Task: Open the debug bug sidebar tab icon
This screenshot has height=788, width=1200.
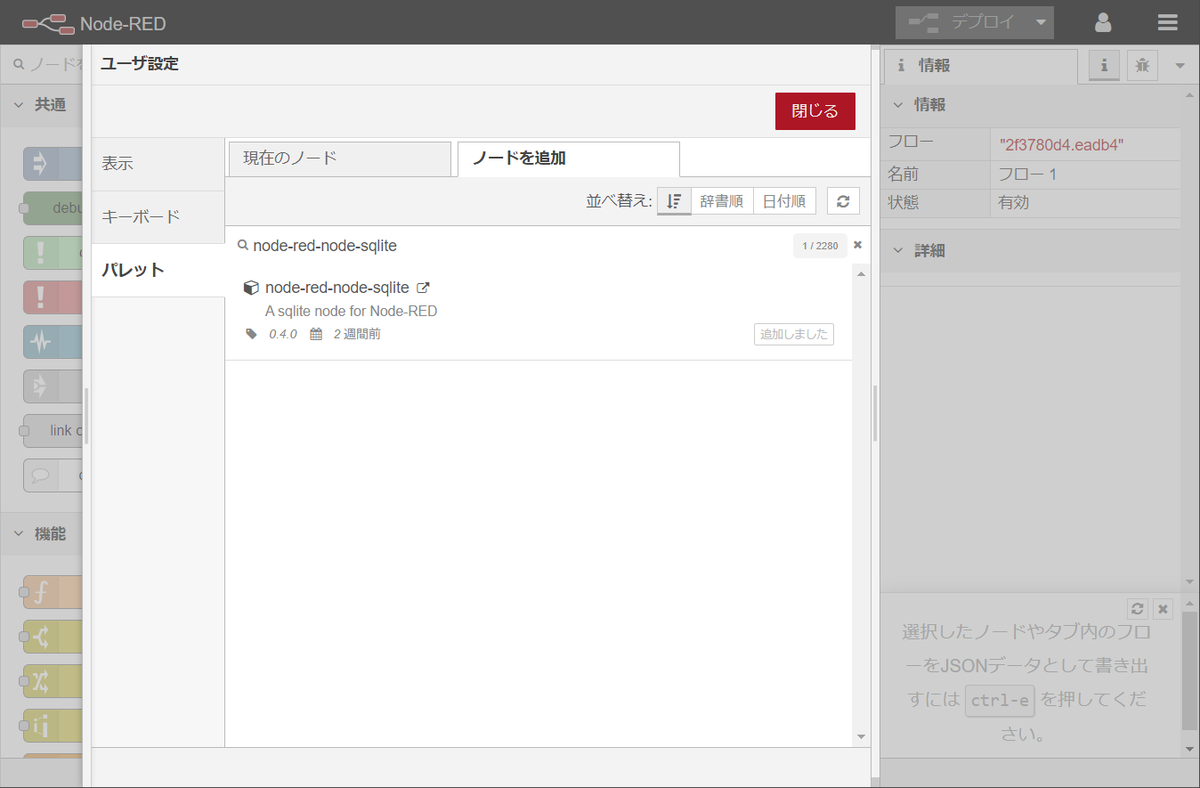Action: (1142, 66)
